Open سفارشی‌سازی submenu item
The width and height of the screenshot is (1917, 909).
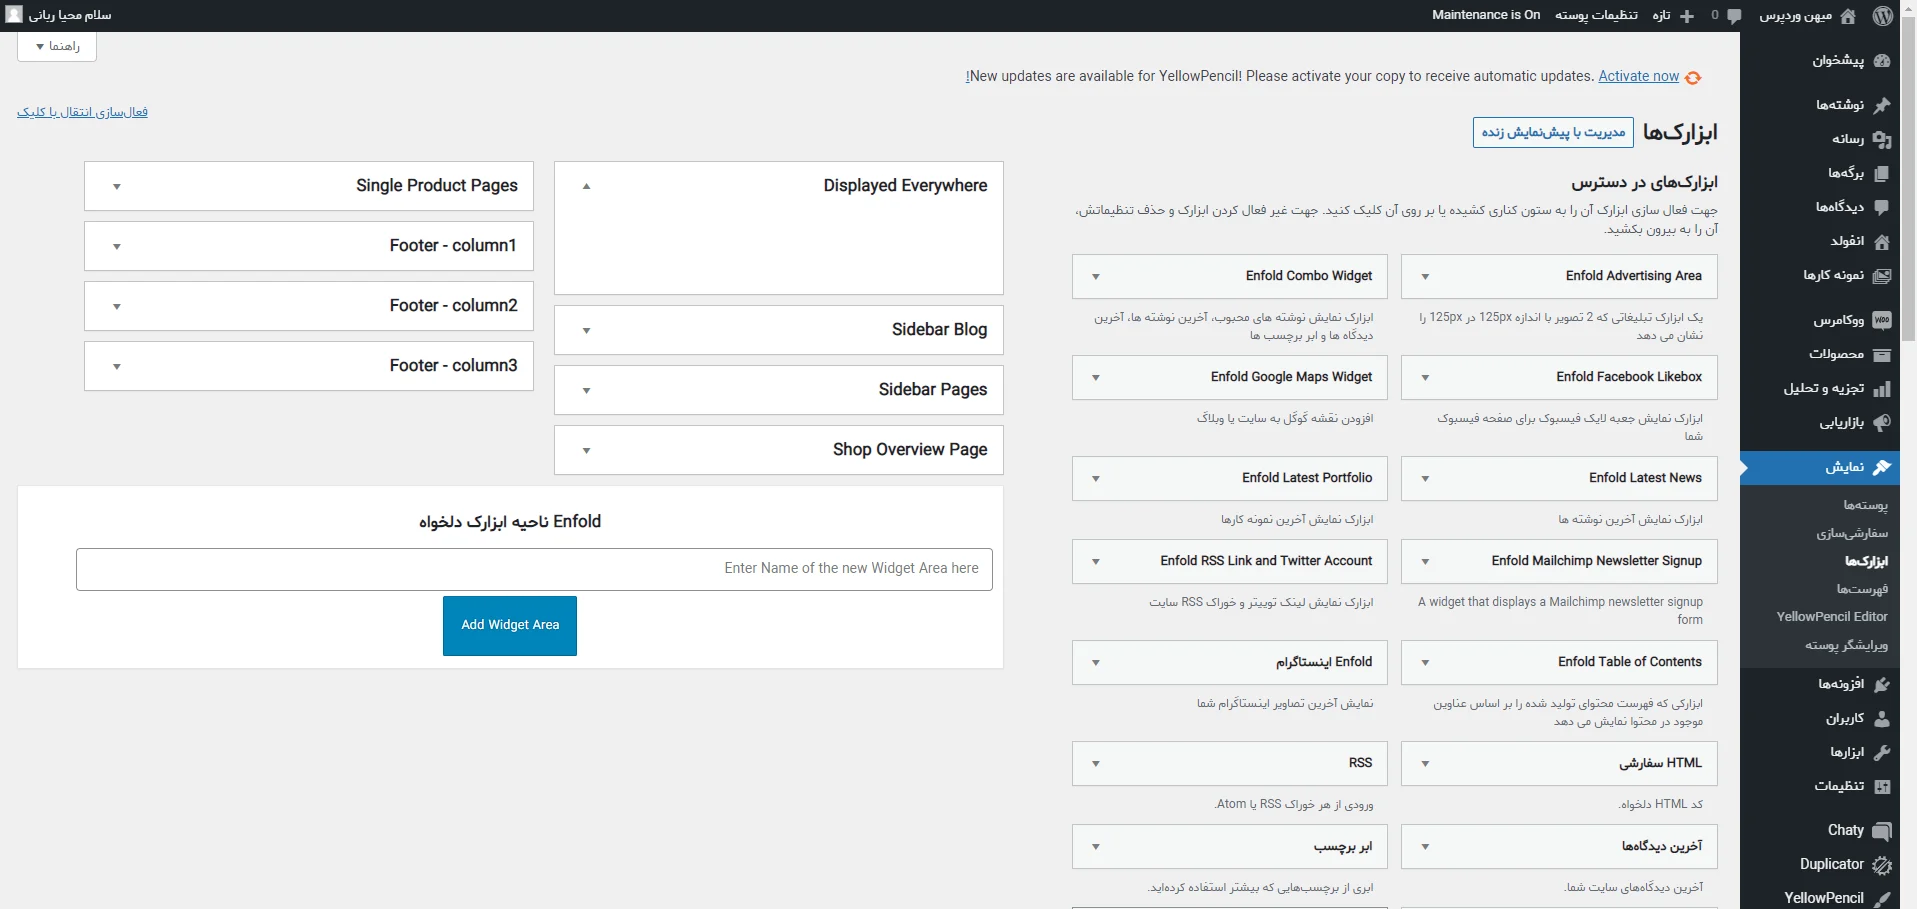1852,533
